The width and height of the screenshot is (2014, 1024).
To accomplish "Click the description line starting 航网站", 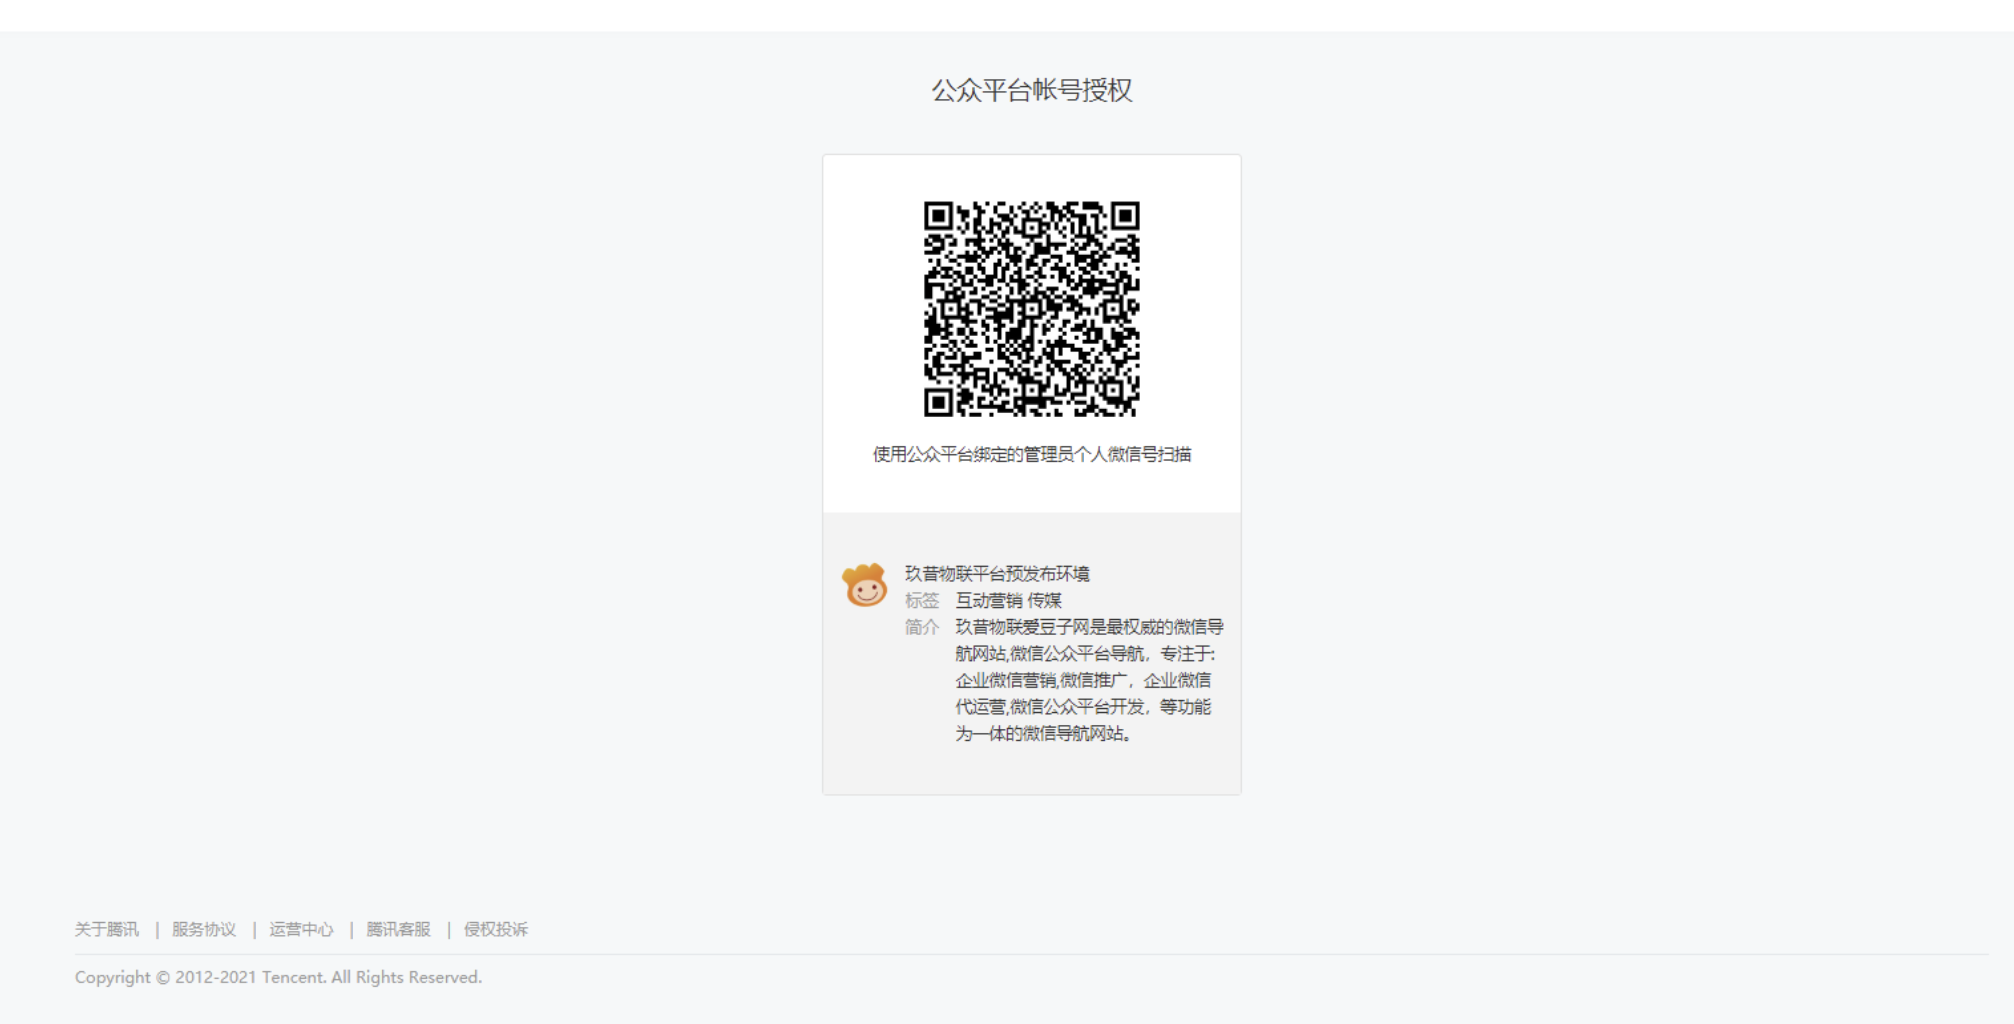I will coord(1085,653).
